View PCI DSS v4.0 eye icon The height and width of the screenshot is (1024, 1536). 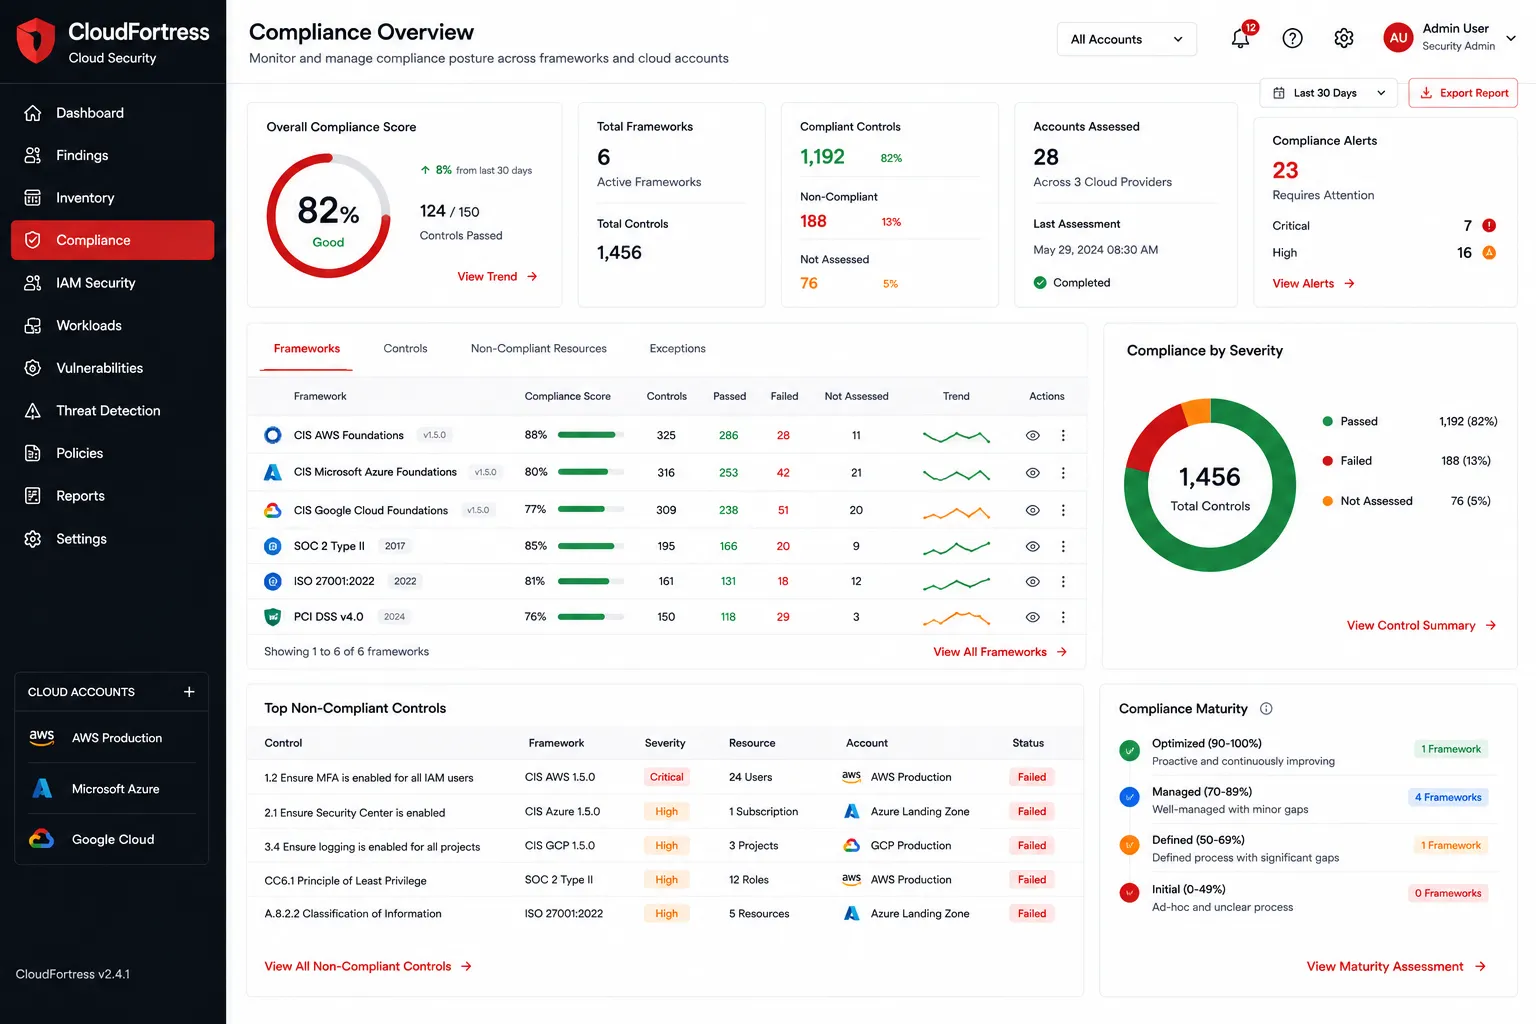click(1033, 618)
